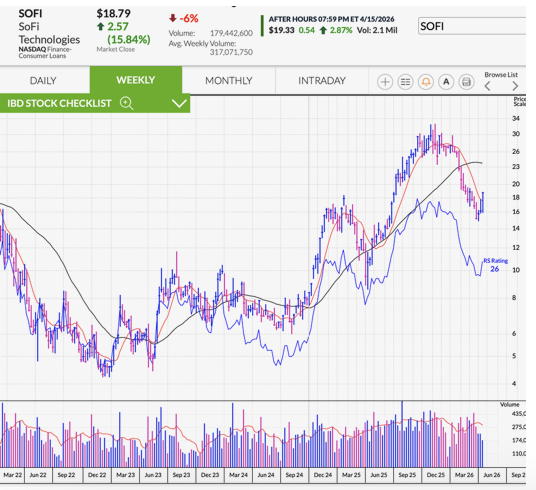This screenshot has height=490, width=536.
Task: Open the IBD STOCK CHECKLIST label
Action: click(59, 103)
